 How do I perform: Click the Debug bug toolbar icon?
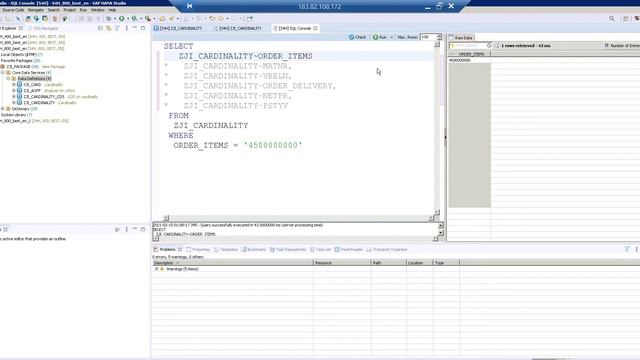108,18
